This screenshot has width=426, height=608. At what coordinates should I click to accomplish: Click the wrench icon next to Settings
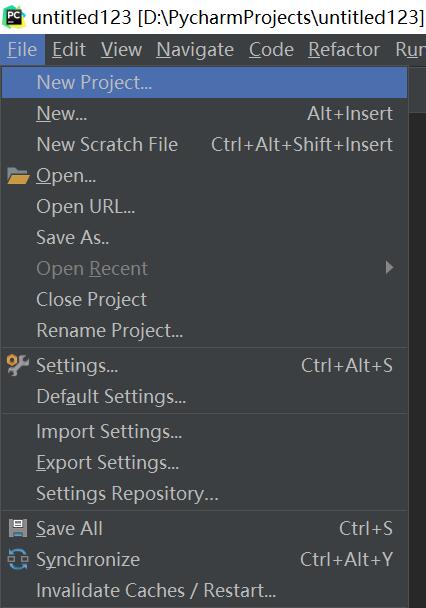(x=18, y=365)
